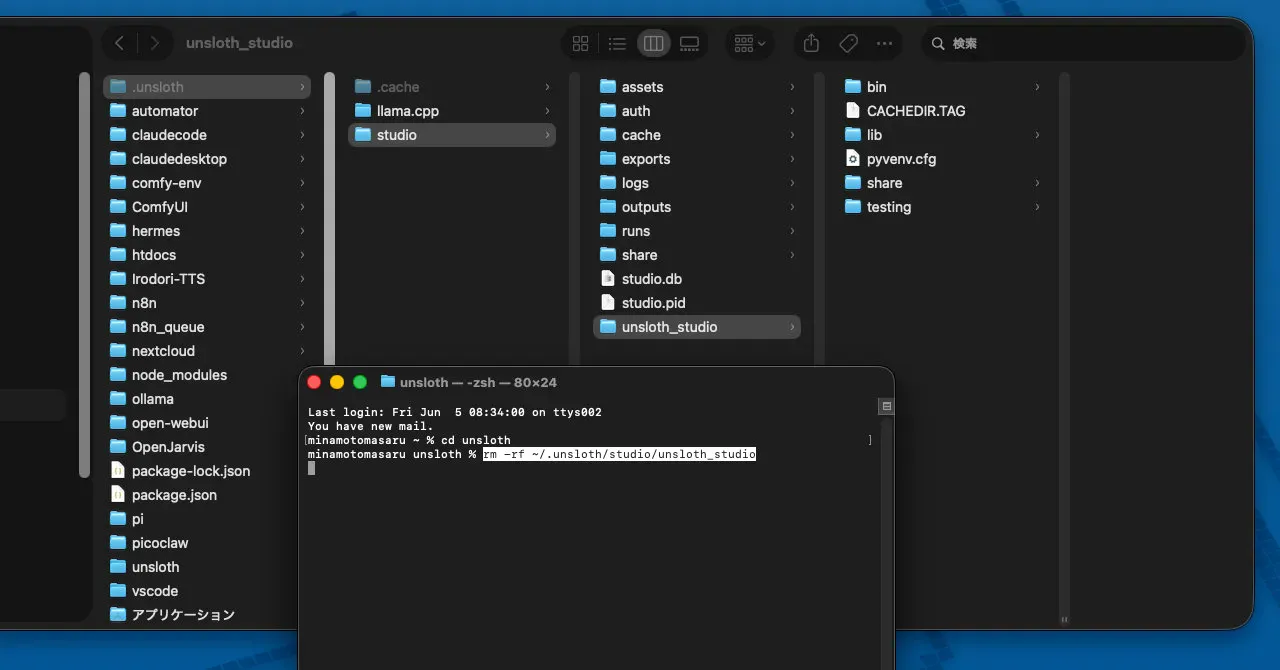Switch Finder to gallery view
Image resolution: width=1280 pixels, height=670 pixels.
(x=690, y=43)
